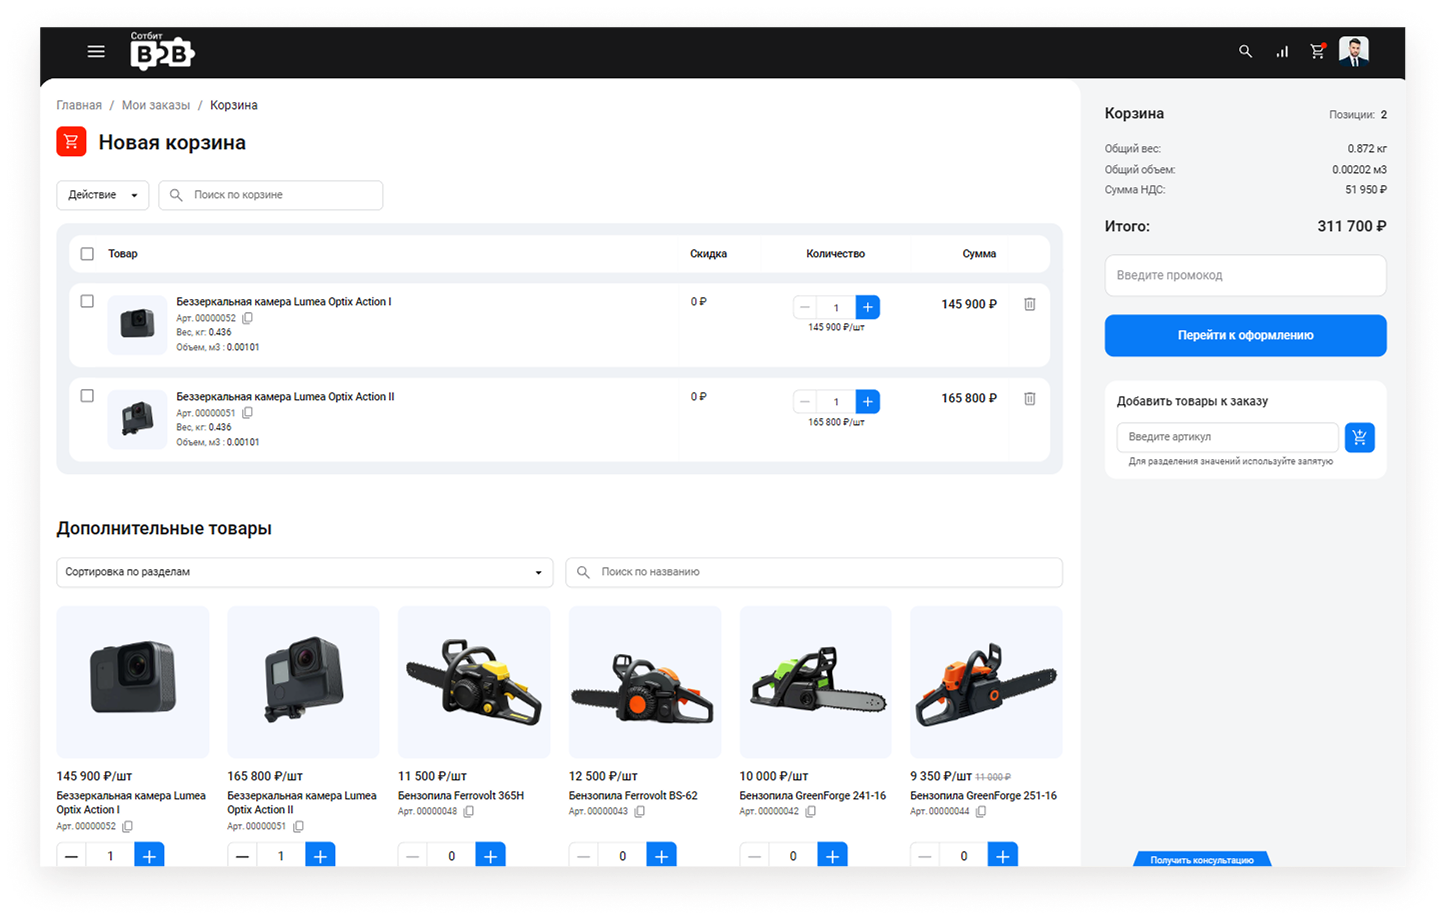Select the Lumea Optix Action II checkbox

click(x=87, y=396)
